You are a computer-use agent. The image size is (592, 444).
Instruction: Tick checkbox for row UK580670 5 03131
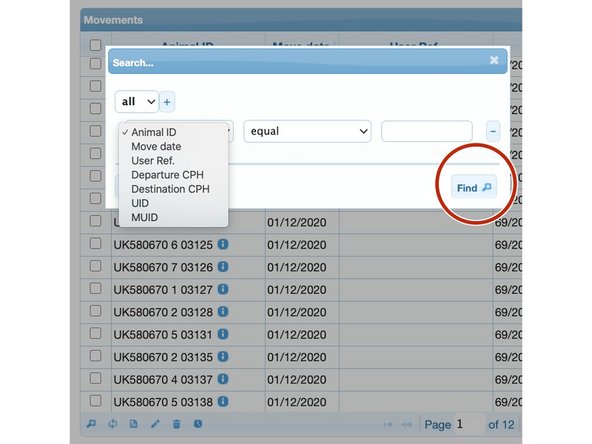pos(96,333)
